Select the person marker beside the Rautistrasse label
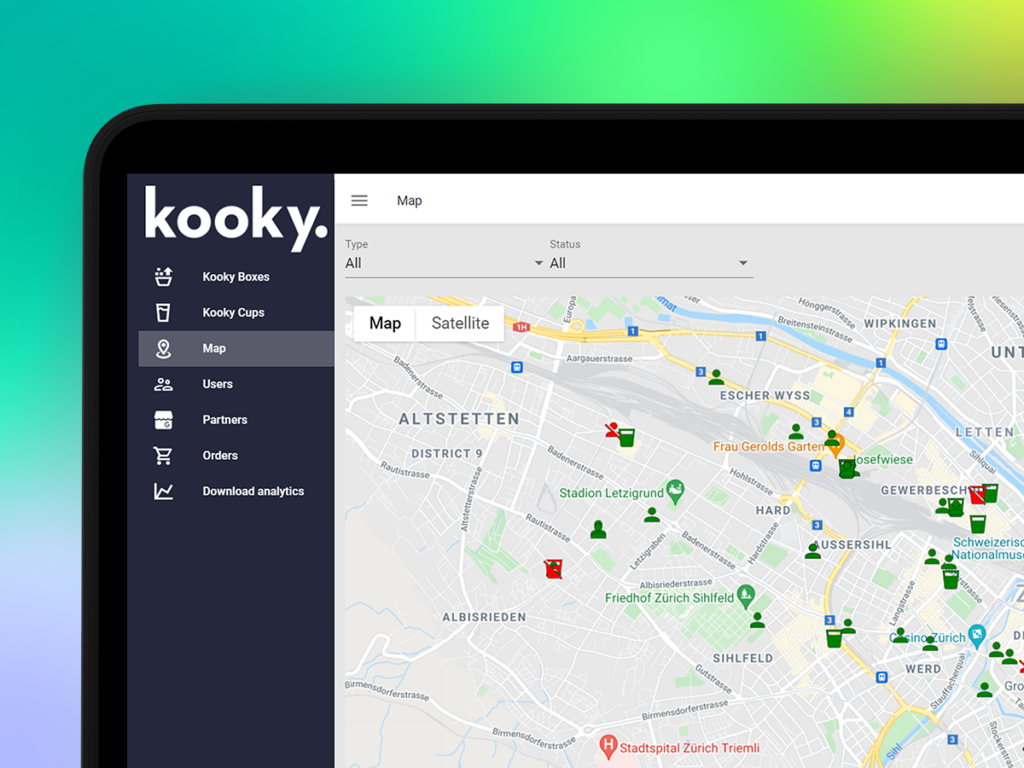Viewport: 1024px width, 768px height. click(598, 530)
